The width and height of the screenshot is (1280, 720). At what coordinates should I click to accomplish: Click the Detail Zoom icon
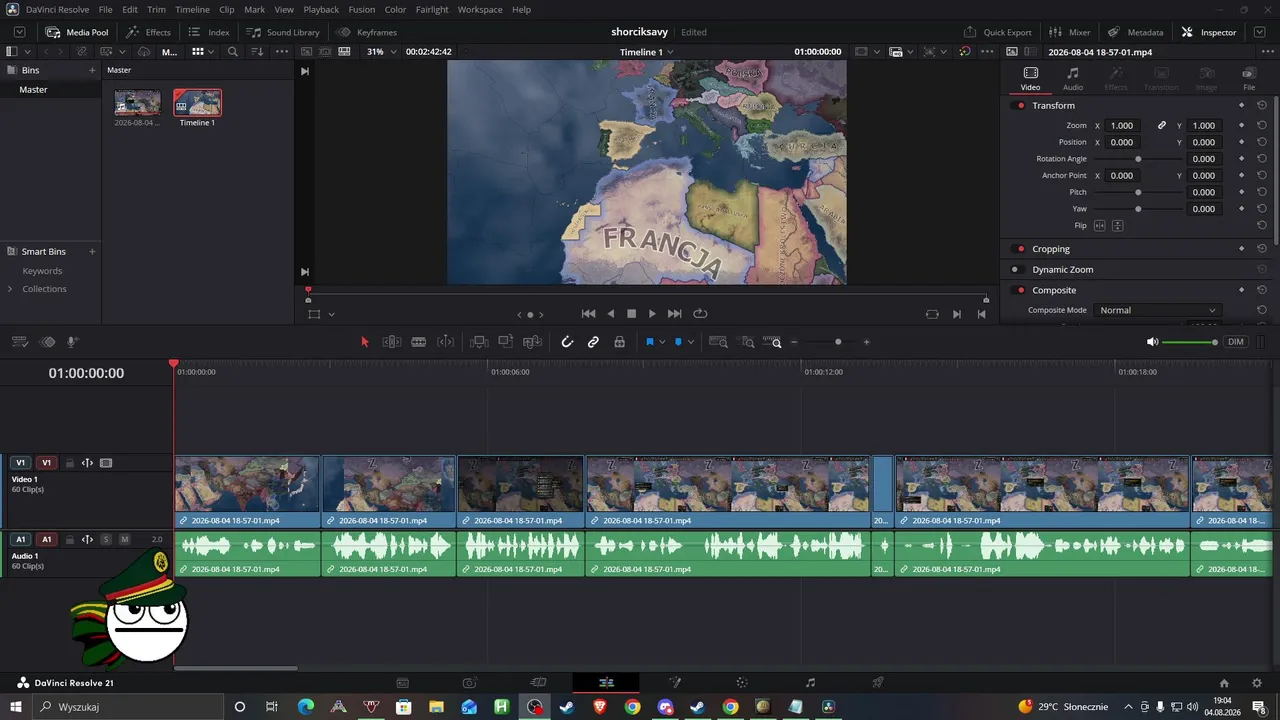[748, 342]
